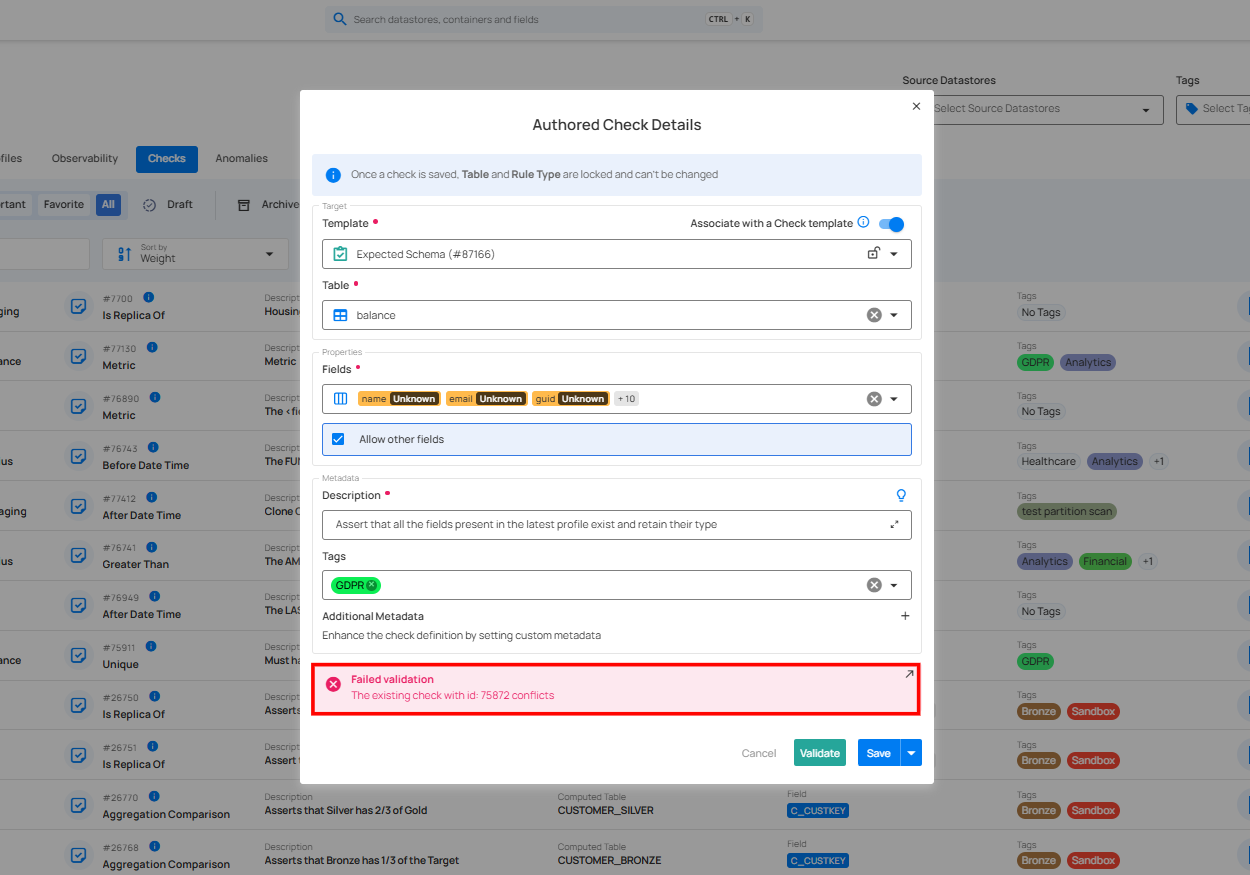Switch to the Observability tab
Image resolution: width=1250 pixels, height=875 pixels.
point(85,158)
